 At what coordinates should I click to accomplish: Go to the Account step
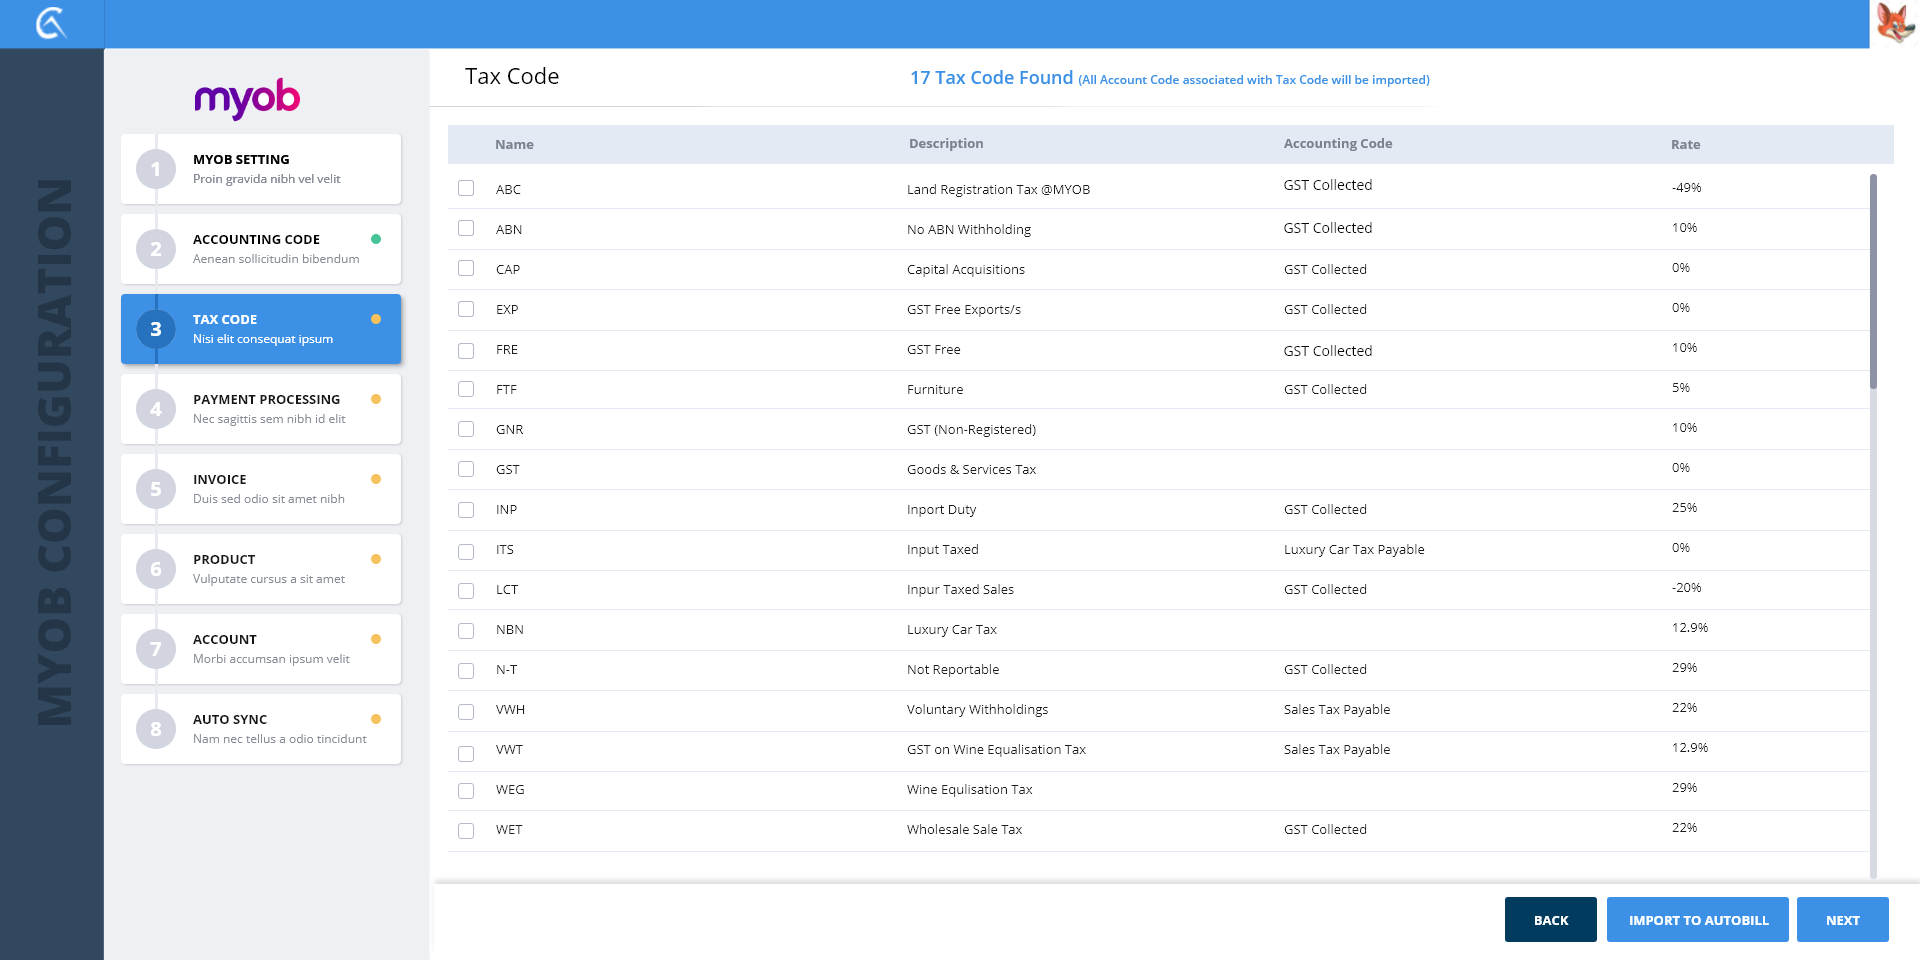(x=261, y=649)
